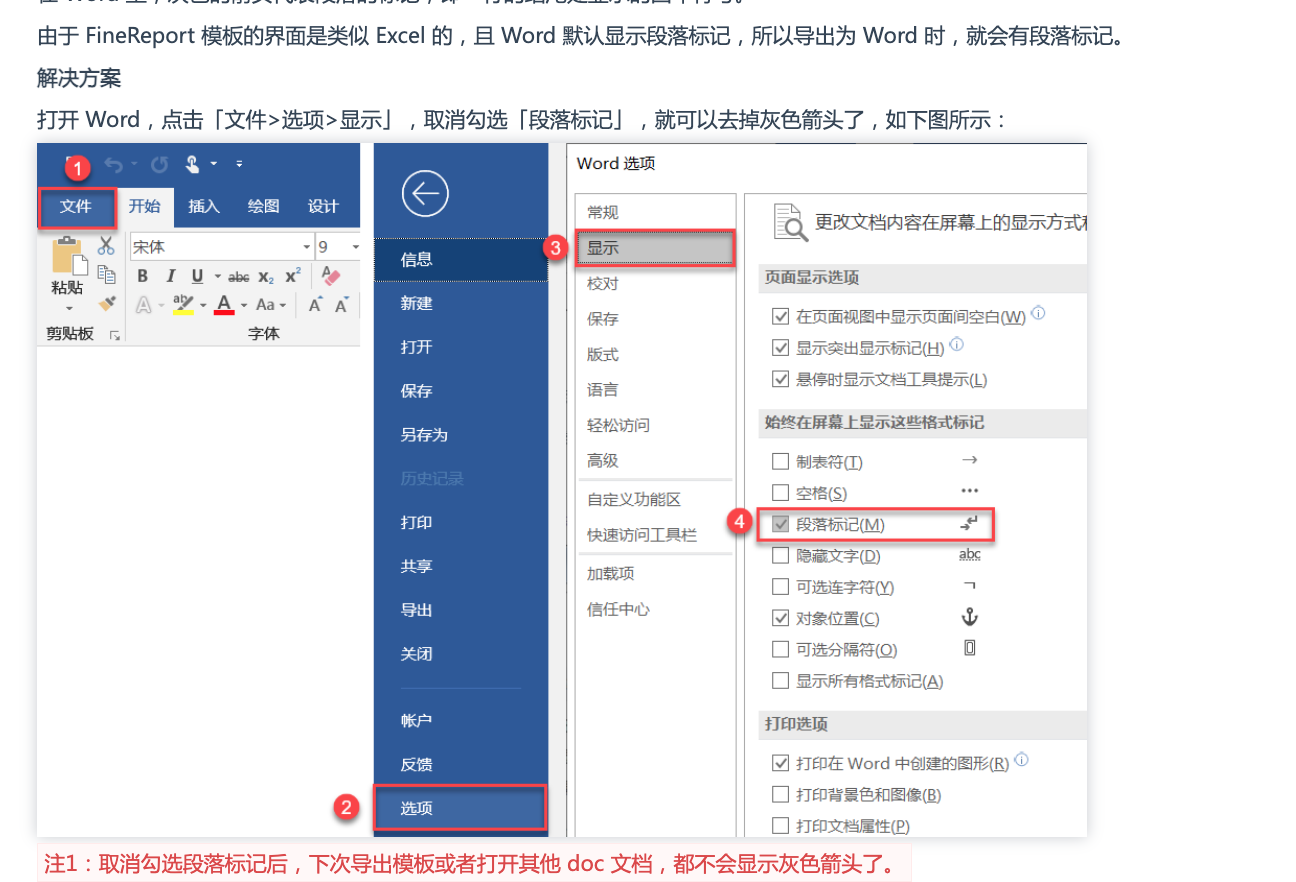This screenshot has height=882, width=1296.
Task: Select 共享 in the backstage menu
Action: 461,566
